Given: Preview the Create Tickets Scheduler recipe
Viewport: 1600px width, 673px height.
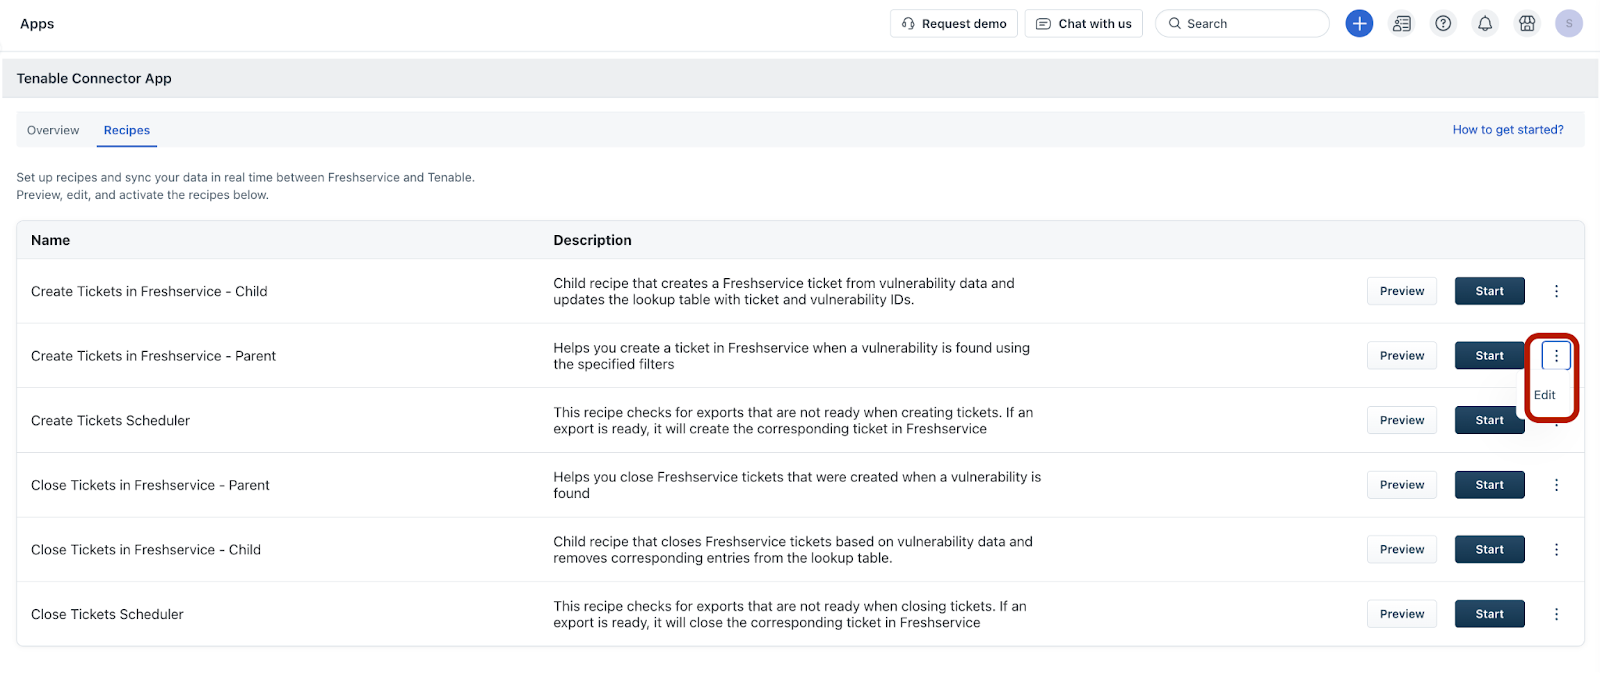Looking at the screenshot, I should coord(1402,420).
